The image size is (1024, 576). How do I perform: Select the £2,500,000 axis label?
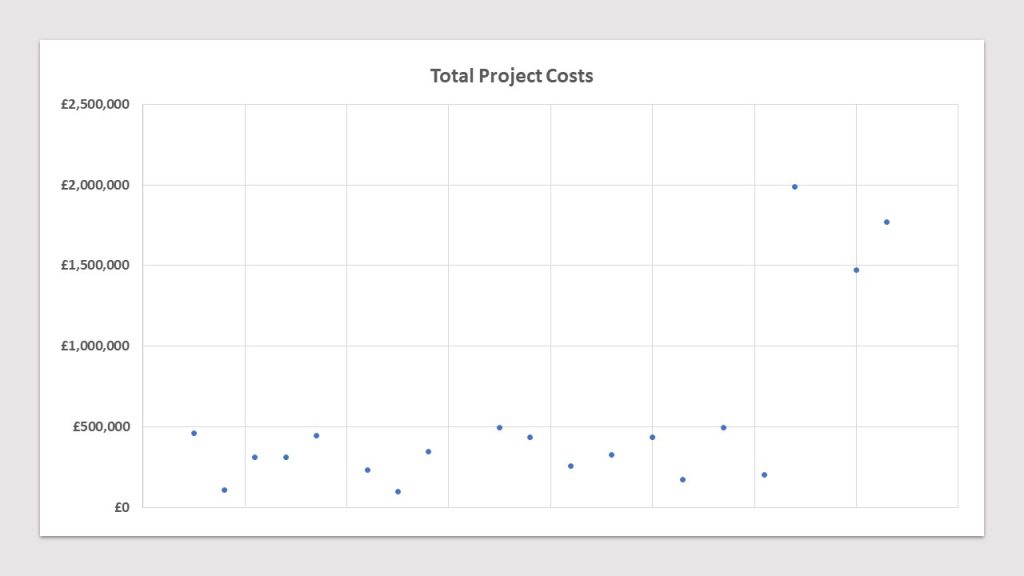(95, 104)
